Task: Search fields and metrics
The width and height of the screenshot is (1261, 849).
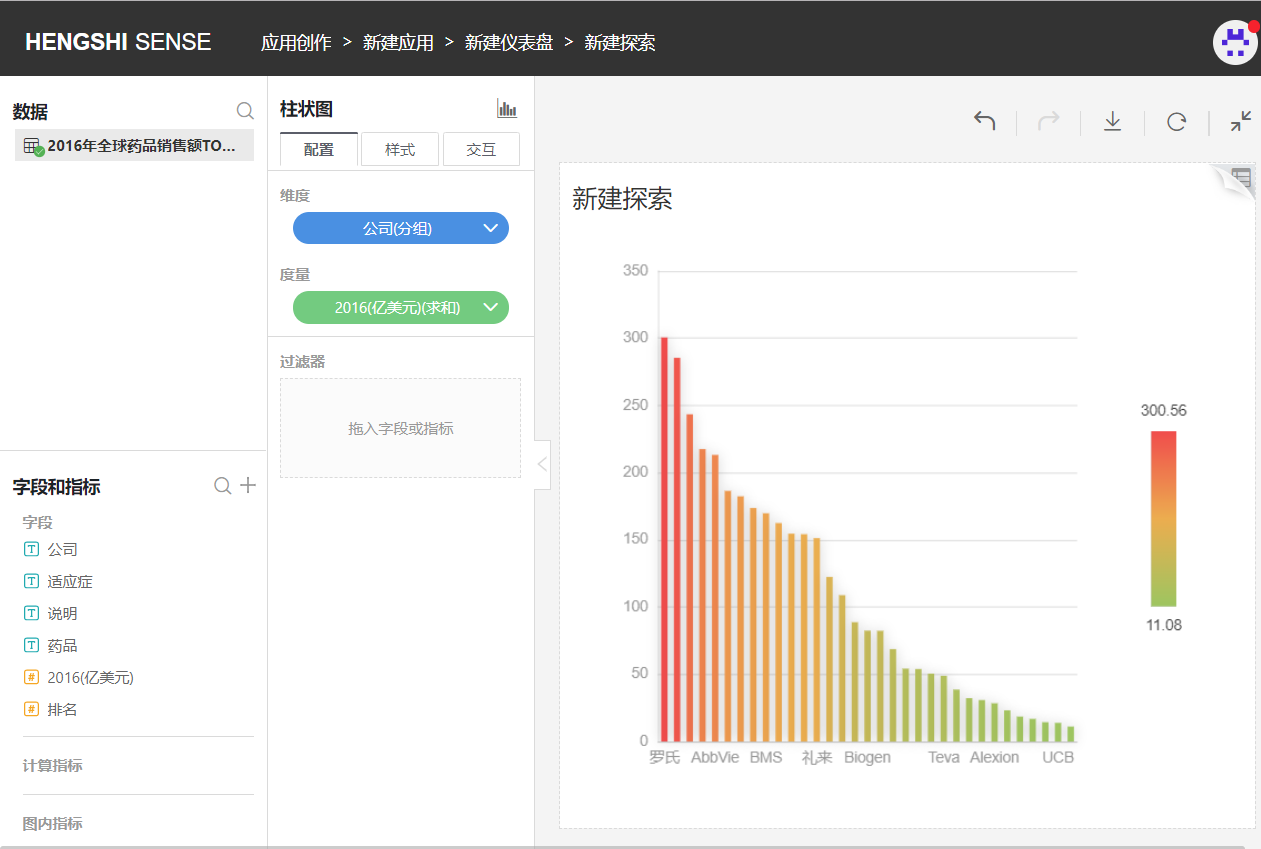Action: [x=222, y=486]
